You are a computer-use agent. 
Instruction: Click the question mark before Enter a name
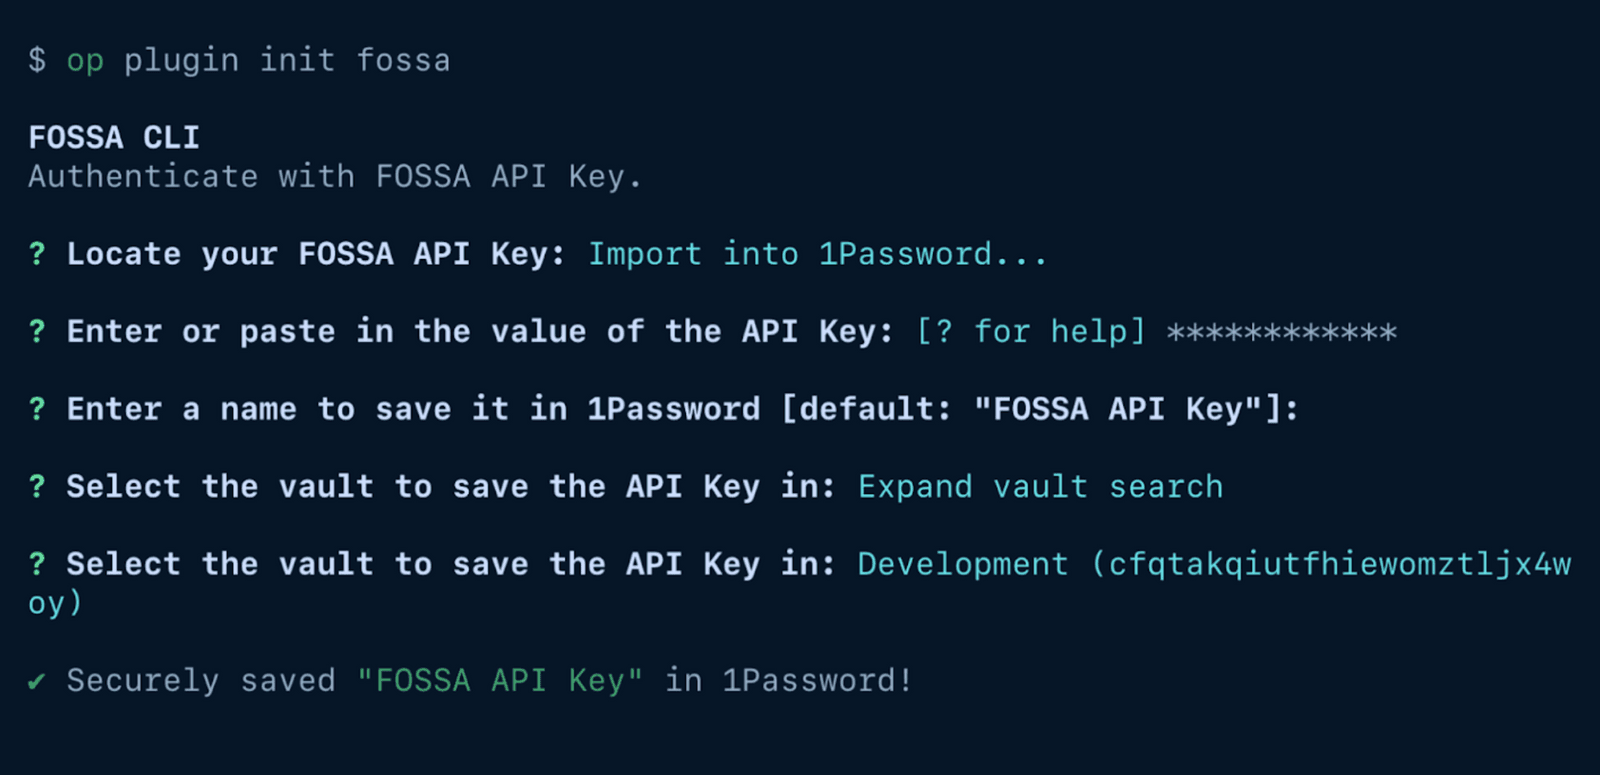click(37, 409)
